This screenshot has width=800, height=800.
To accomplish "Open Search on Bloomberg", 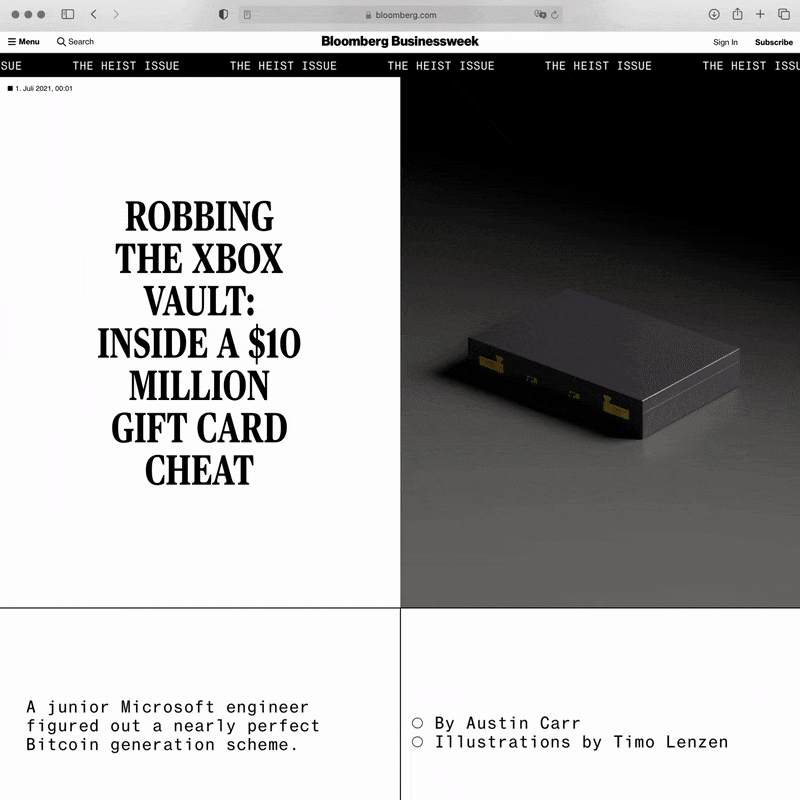I will pos(75,42).
